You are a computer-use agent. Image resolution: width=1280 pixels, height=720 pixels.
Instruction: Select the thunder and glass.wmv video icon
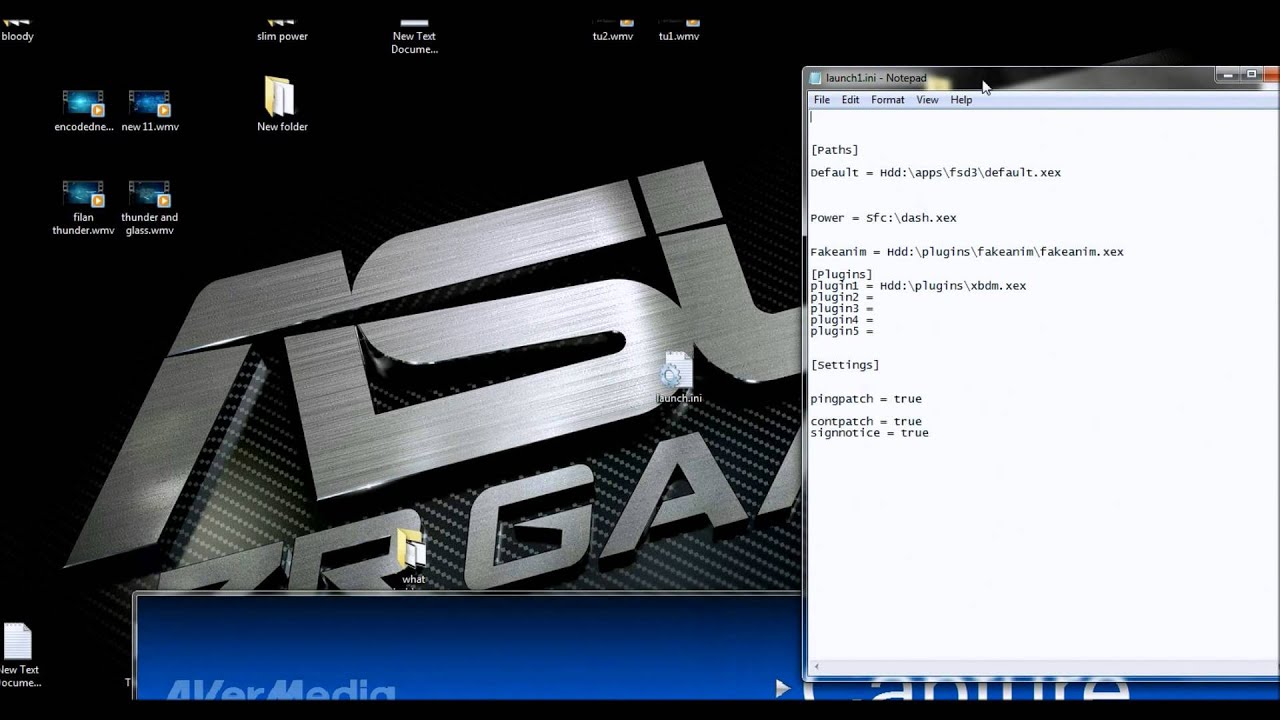150,208
